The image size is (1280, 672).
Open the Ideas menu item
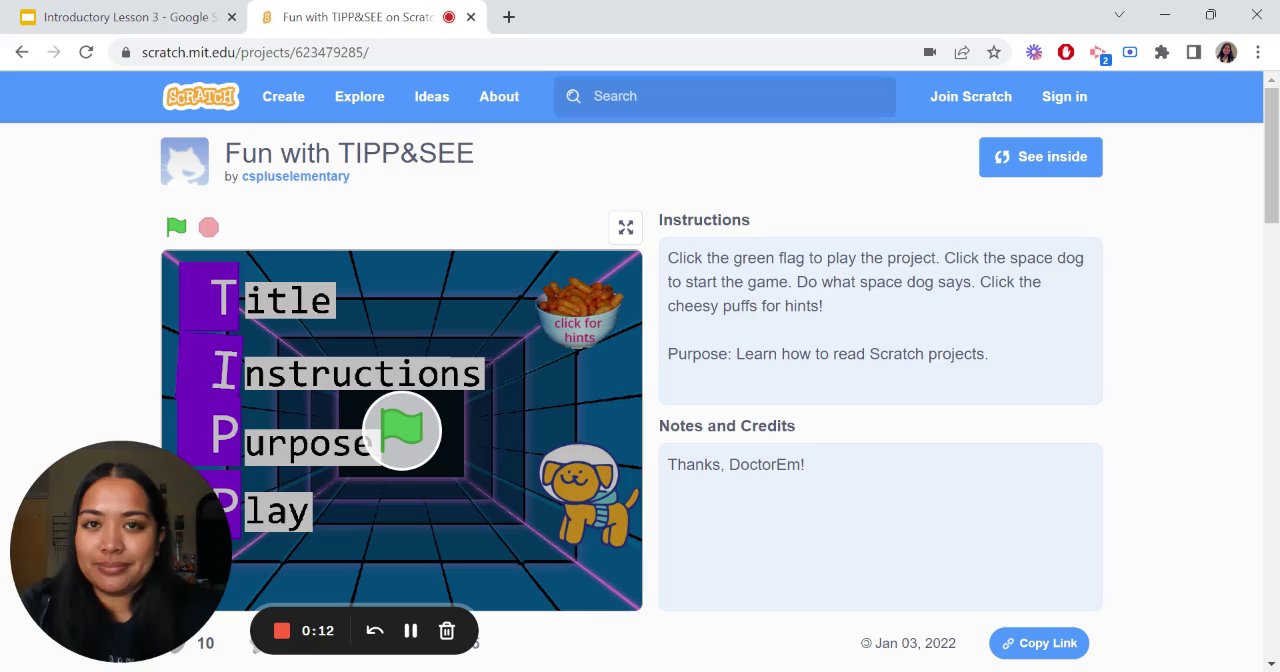click(432, 97)
